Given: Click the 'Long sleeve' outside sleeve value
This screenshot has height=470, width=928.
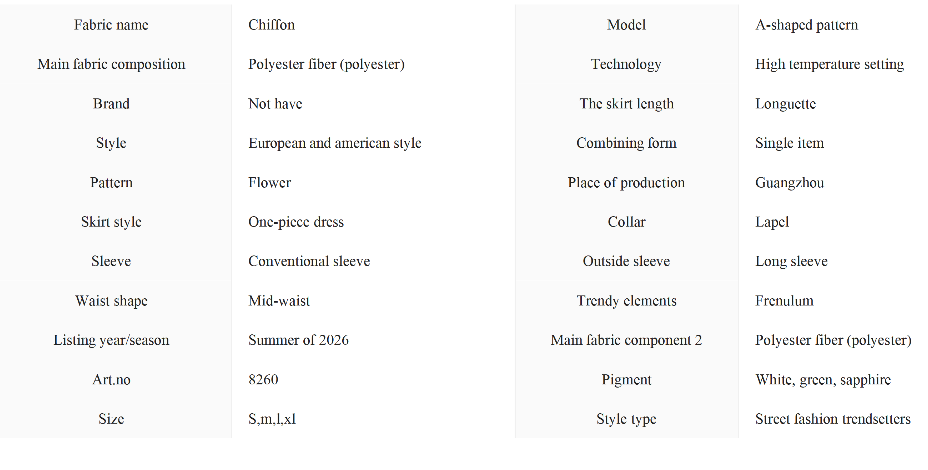Looking at the screenshot, I should point(791,261).
